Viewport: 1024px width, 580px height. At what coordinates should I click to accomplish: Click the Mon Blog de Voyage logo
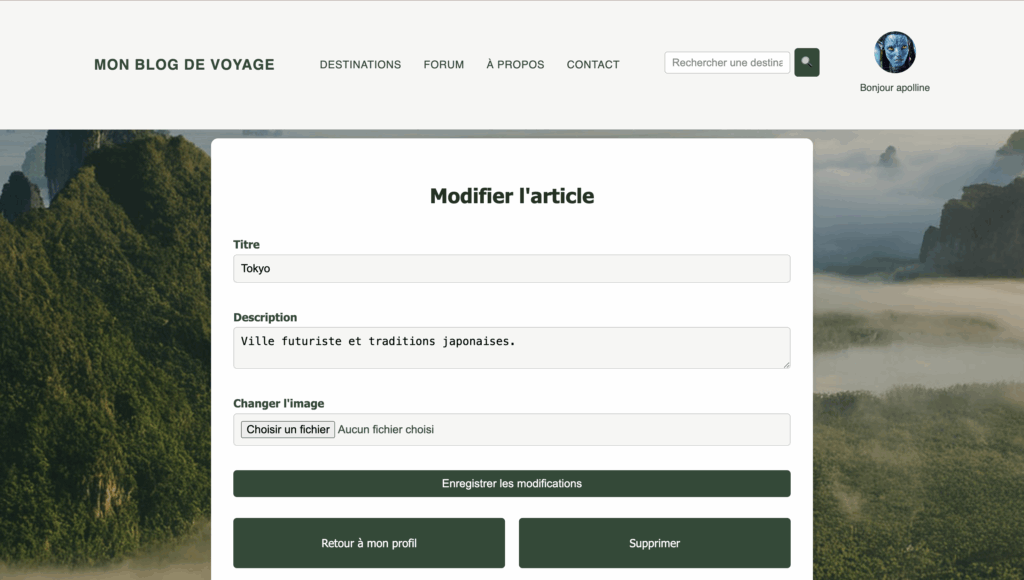point(184,65)
